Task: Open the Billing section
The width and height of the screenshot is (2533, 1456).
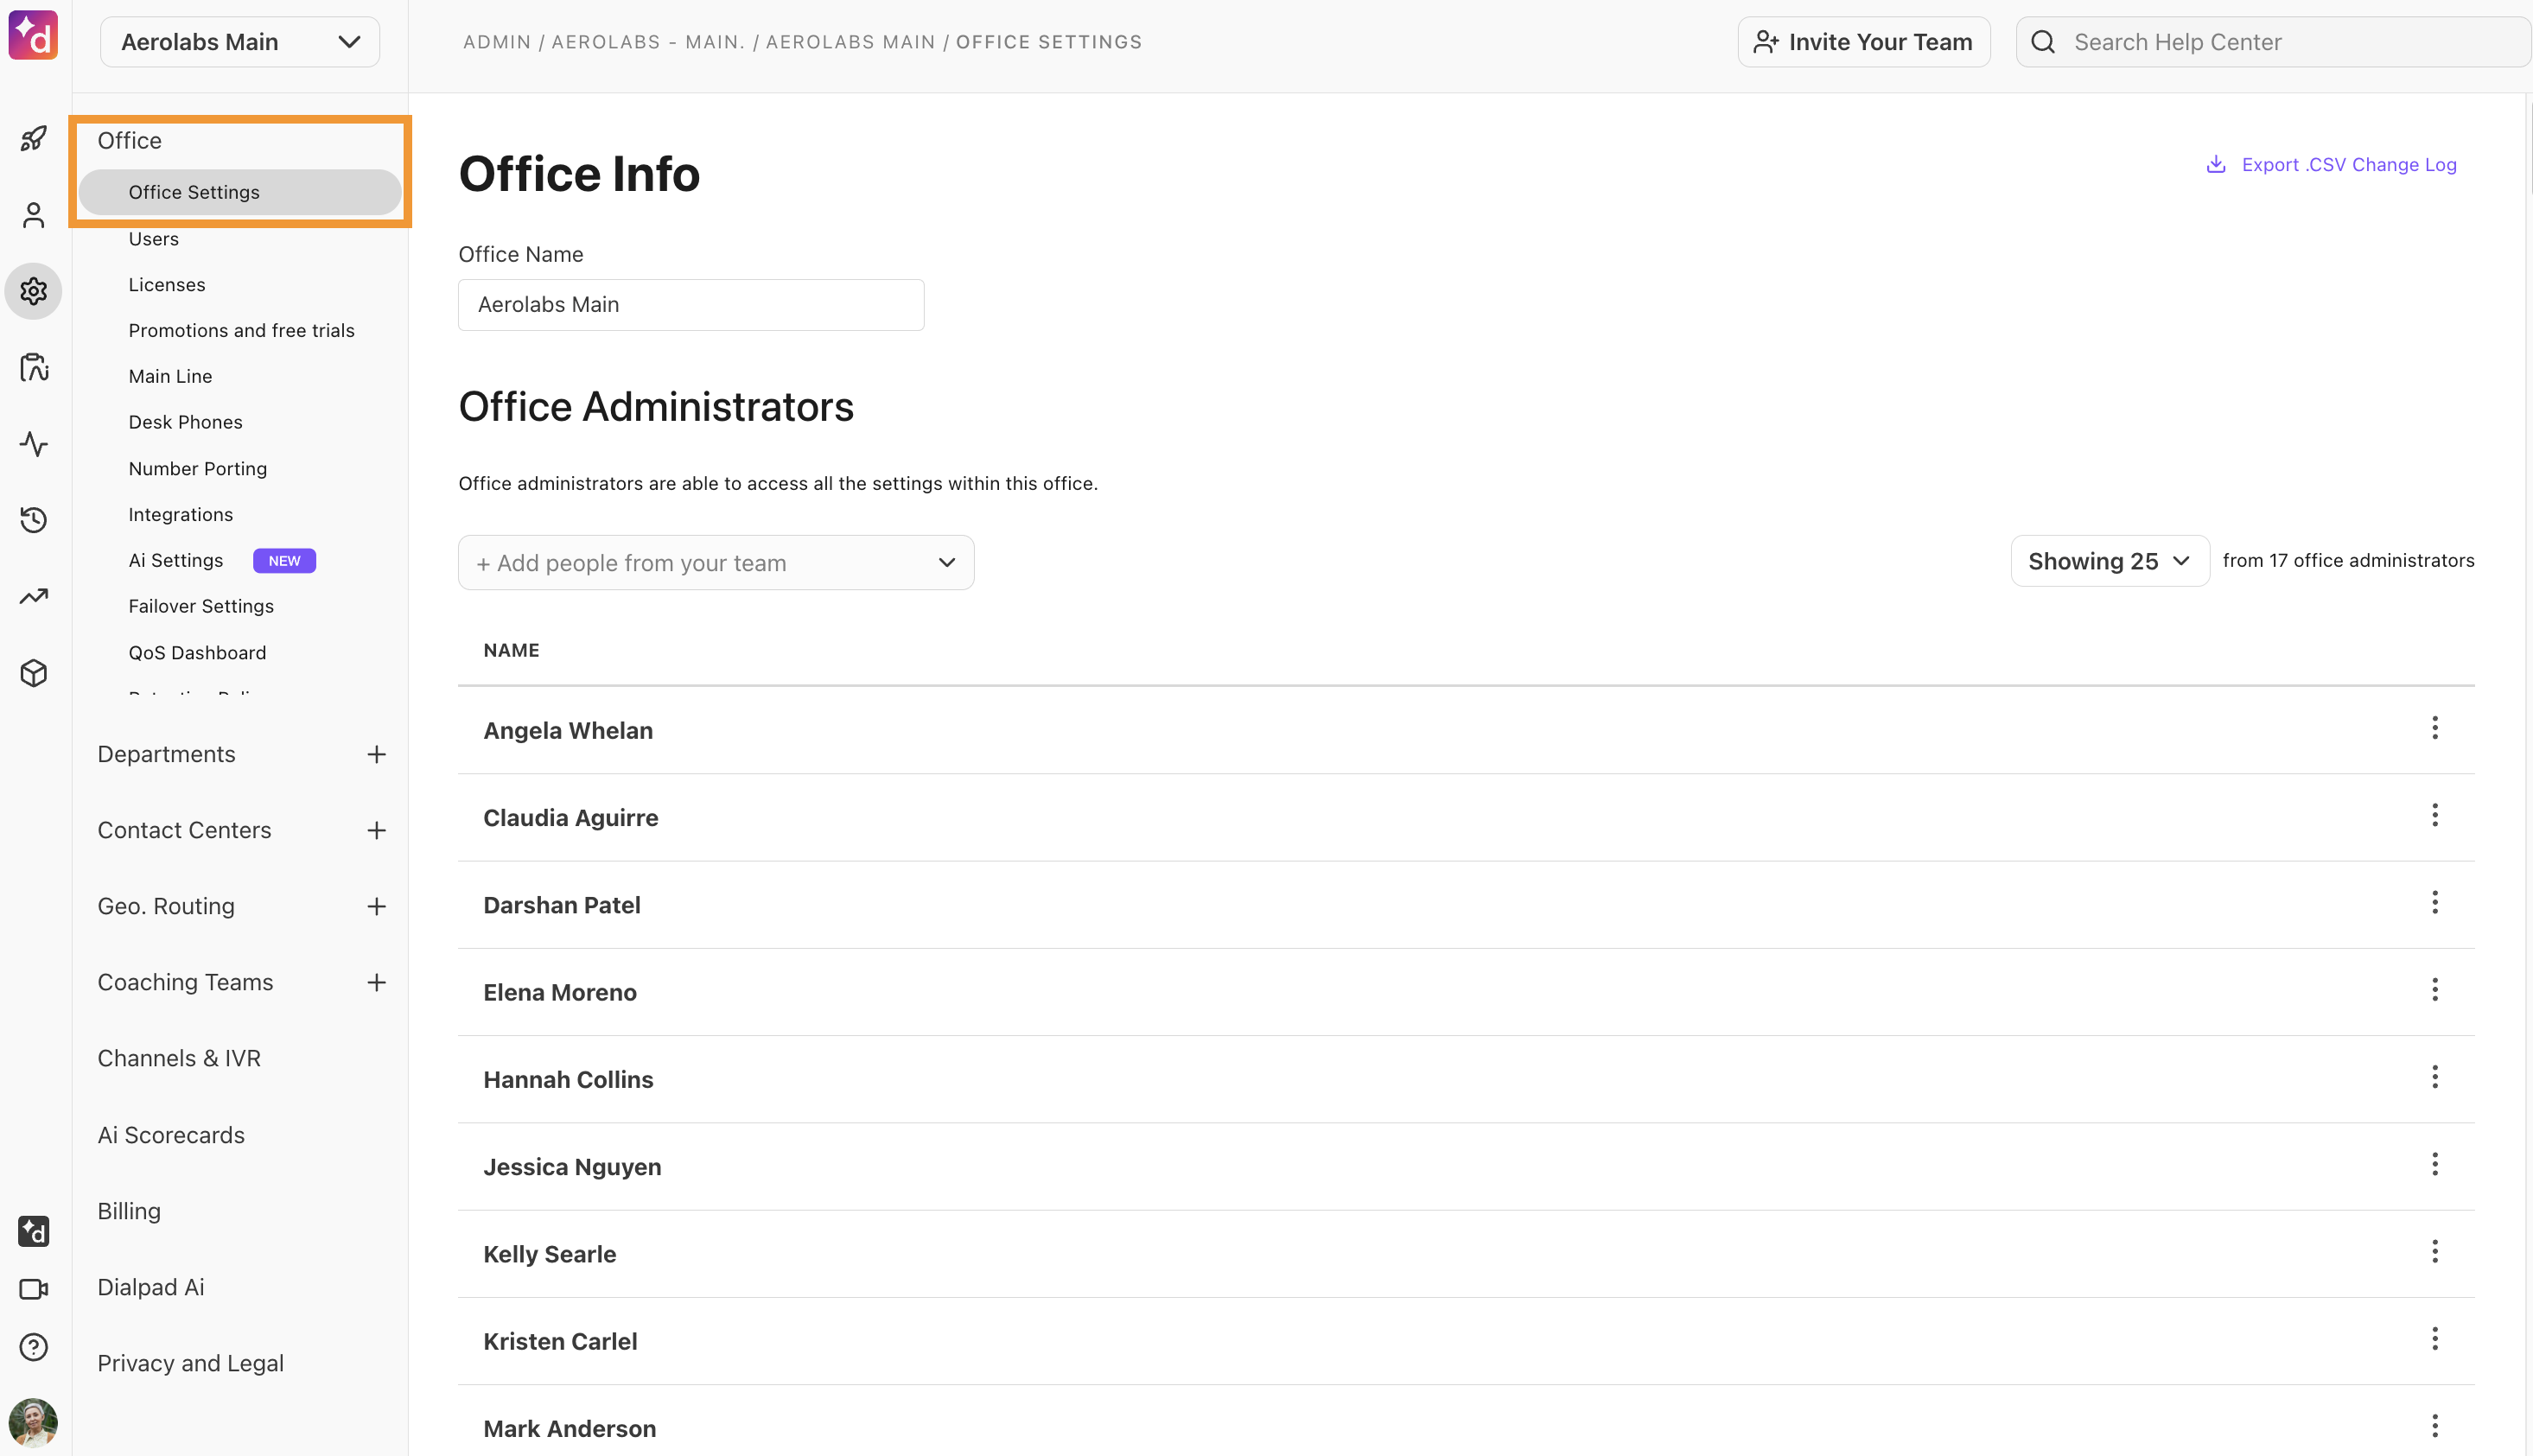Action: [x=129, y=1211]
